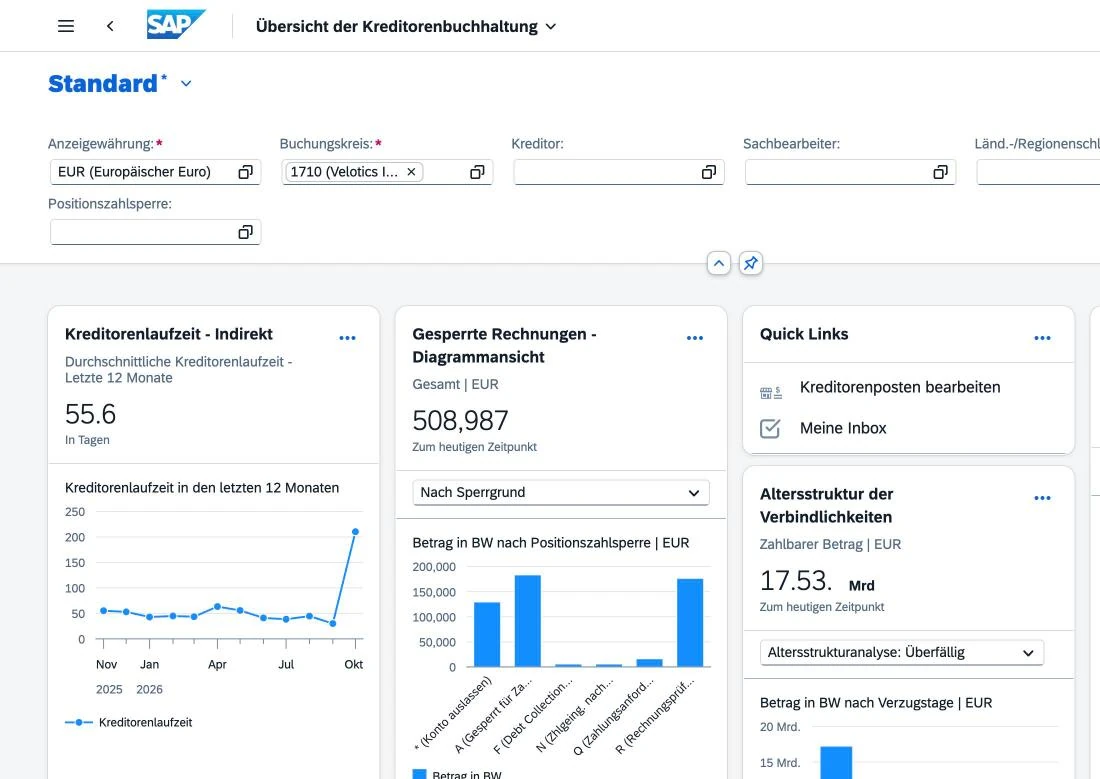
Task: Click the tall bar in Verzugstage chart
Action: (x=836, y=763)
